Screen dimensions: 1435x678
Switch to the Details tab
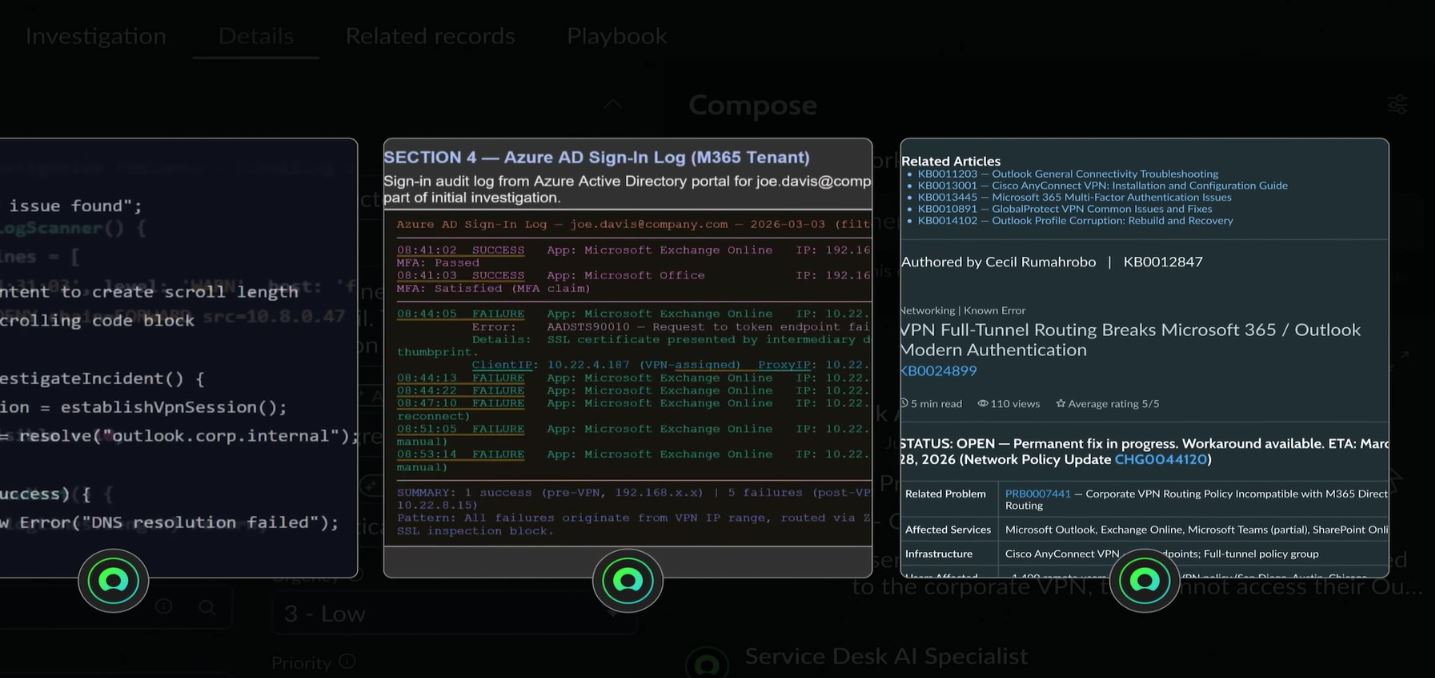[256, 36]
